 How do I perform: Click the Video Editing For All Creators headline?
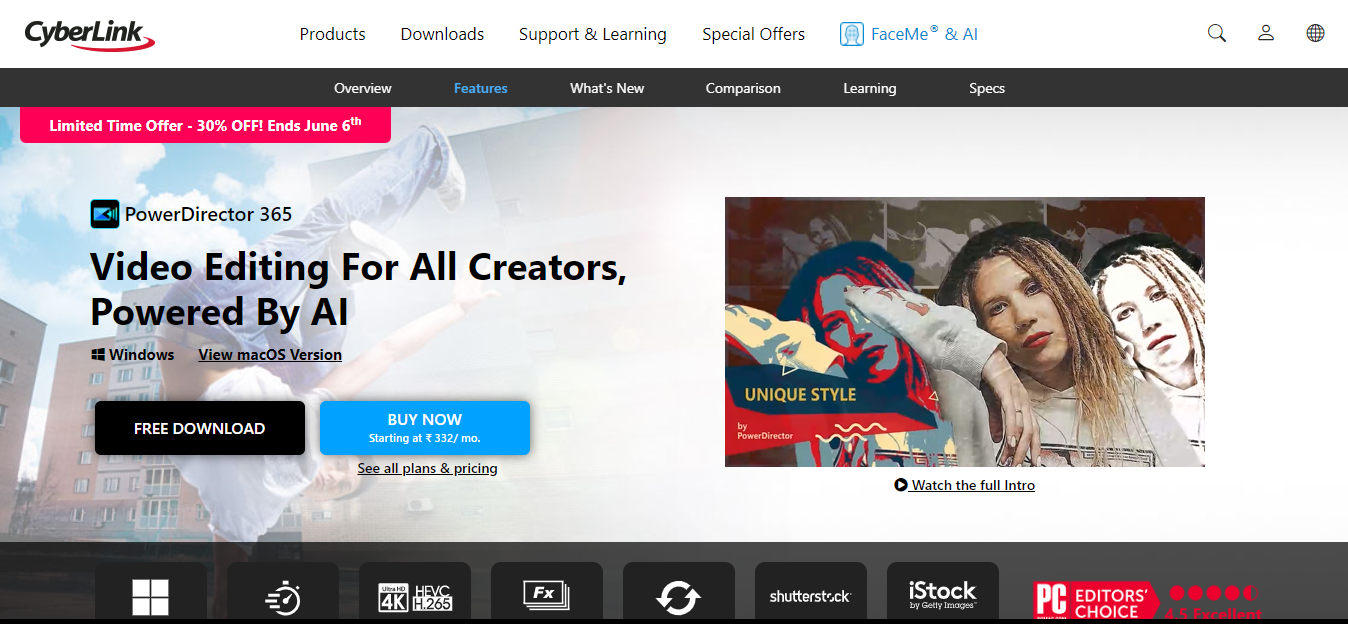pyautogui.click(x=358, y=289)
